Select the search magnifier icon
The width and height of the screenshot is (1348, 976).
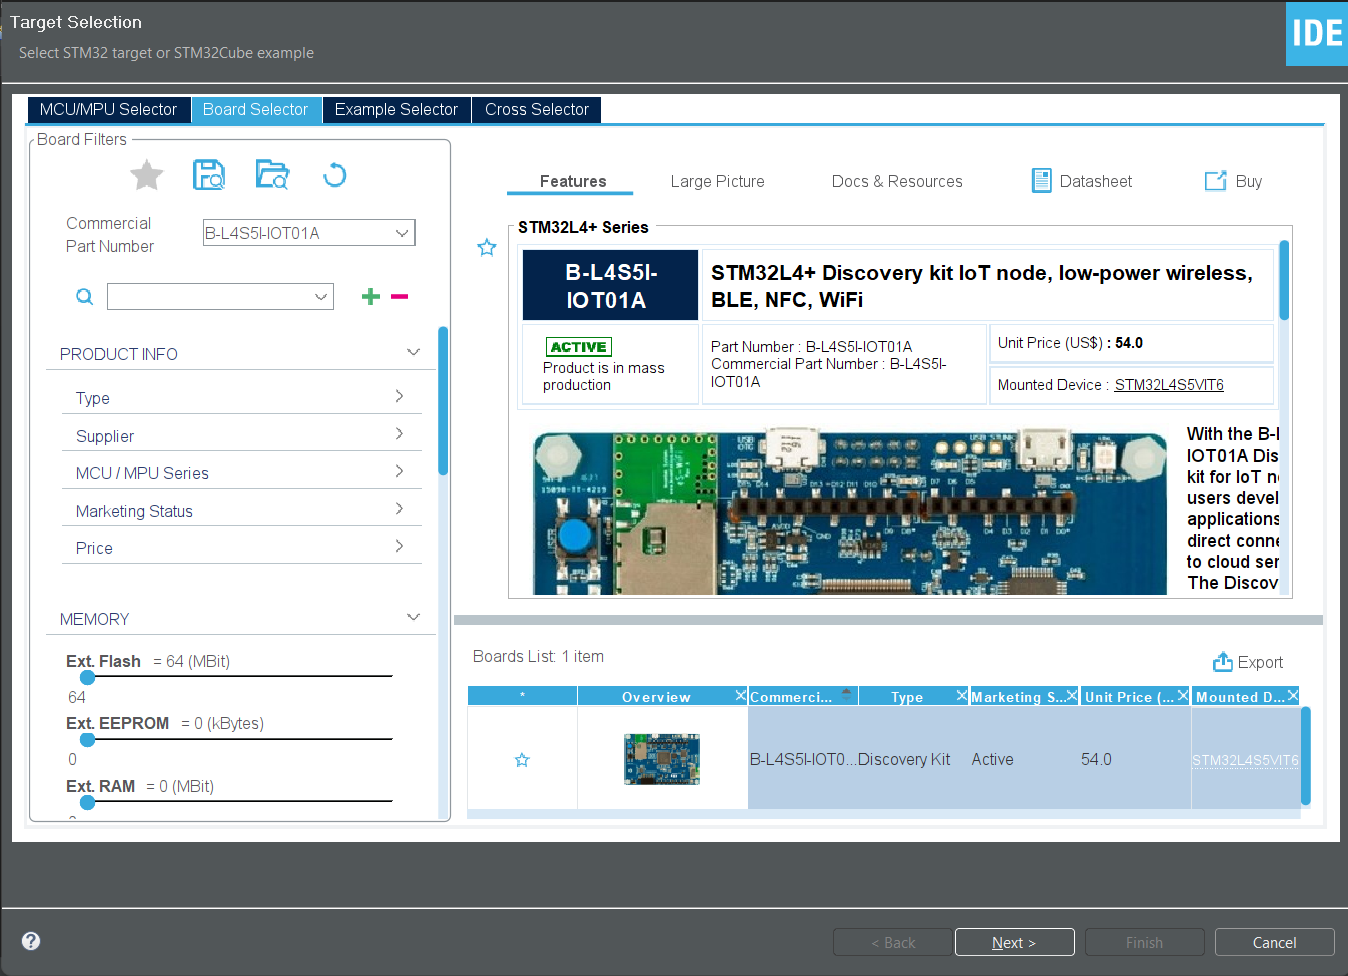[x=84, y=296]
